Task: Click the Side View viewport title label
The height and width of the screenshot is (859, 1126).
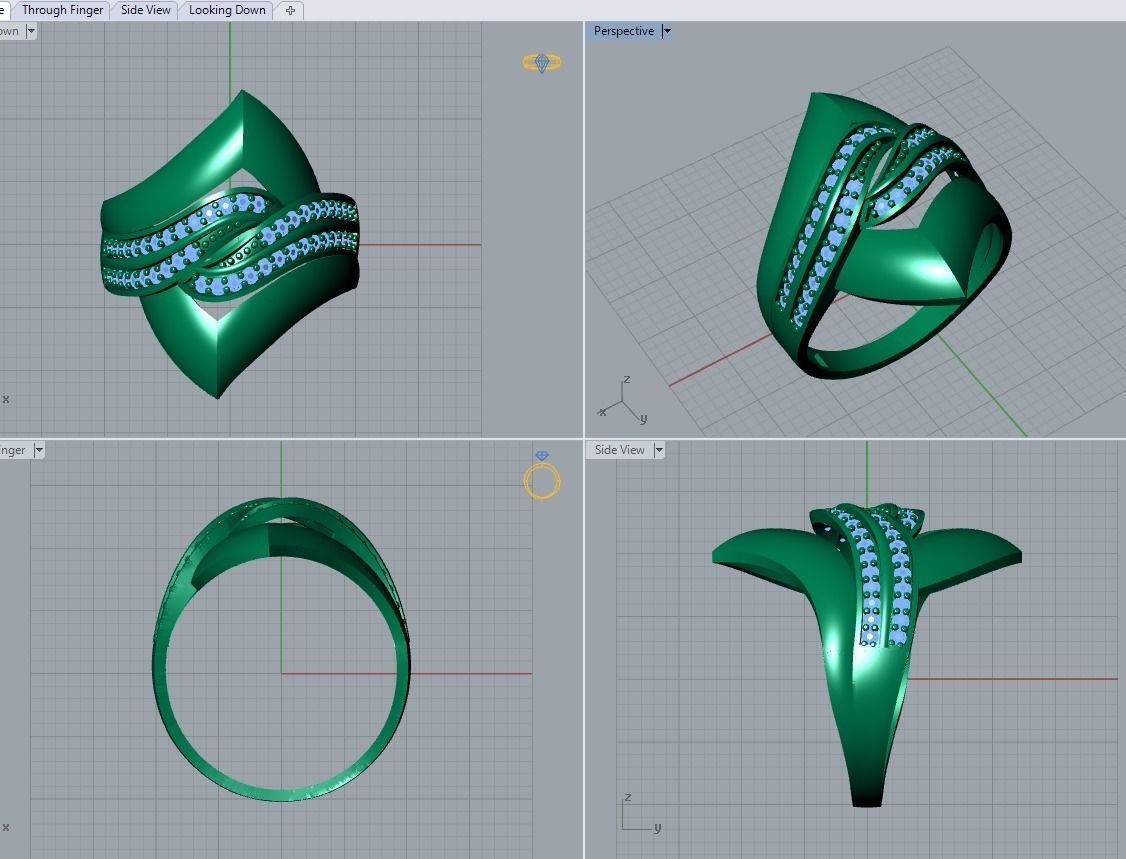Action: (x=619, y=450)
